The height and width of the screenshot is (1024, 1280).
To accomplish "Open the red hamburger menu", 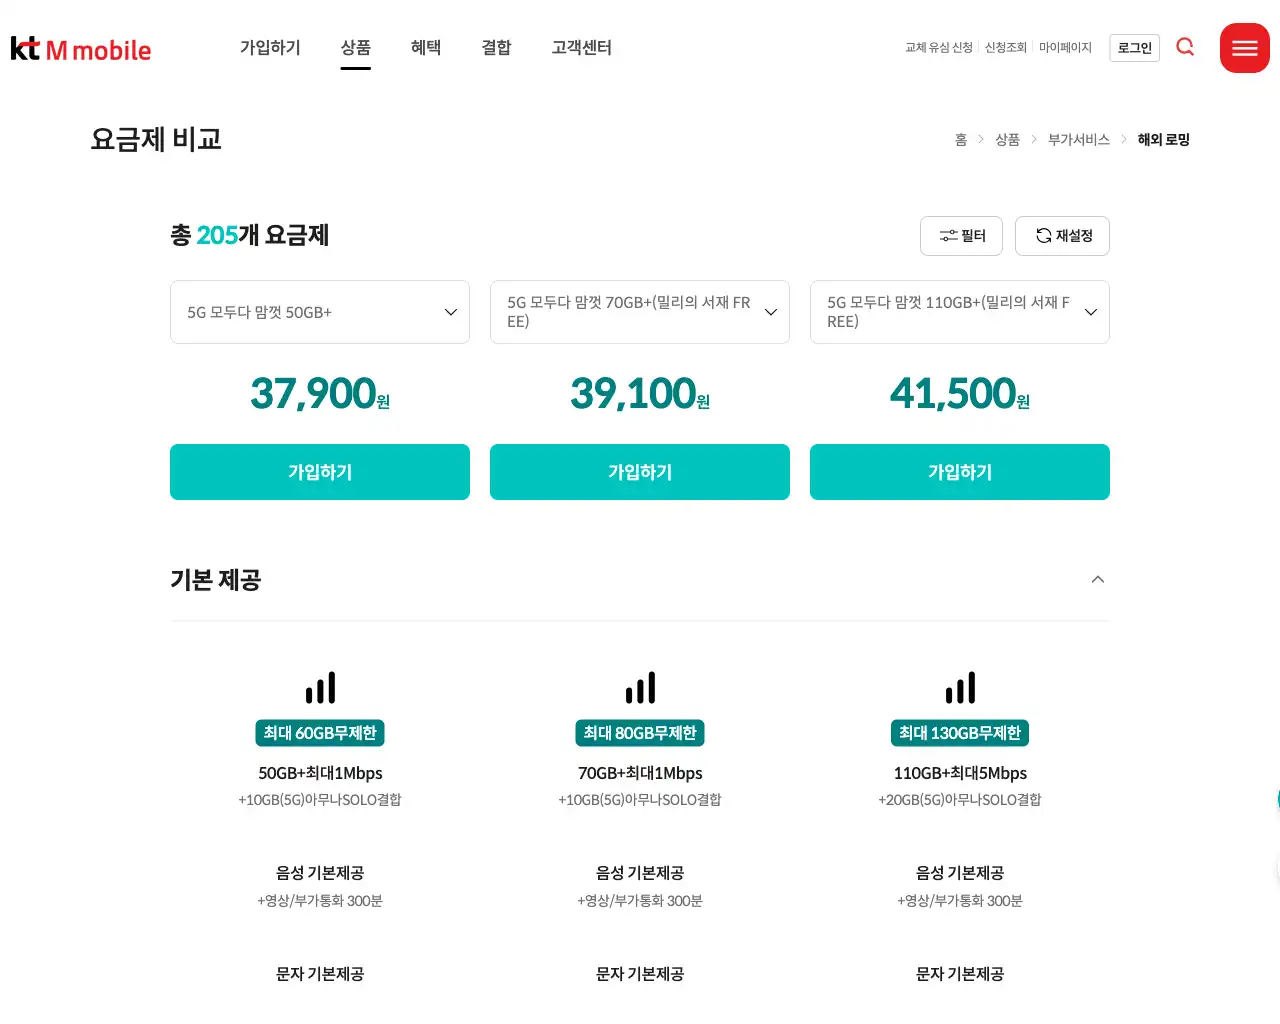I will click(1244, 48).
